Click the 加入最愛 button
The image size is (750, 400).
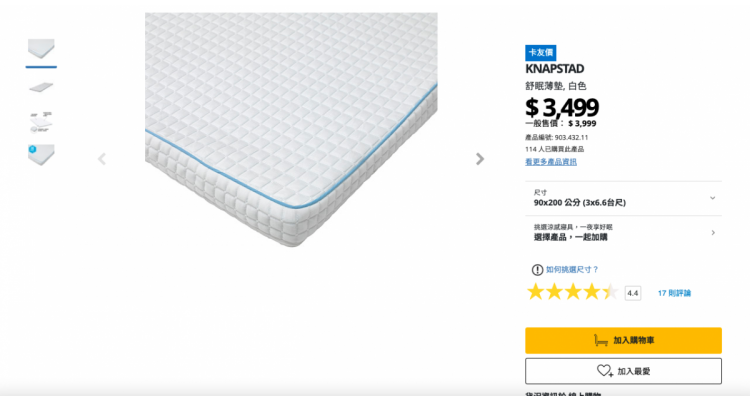click(x=623, y=371)
